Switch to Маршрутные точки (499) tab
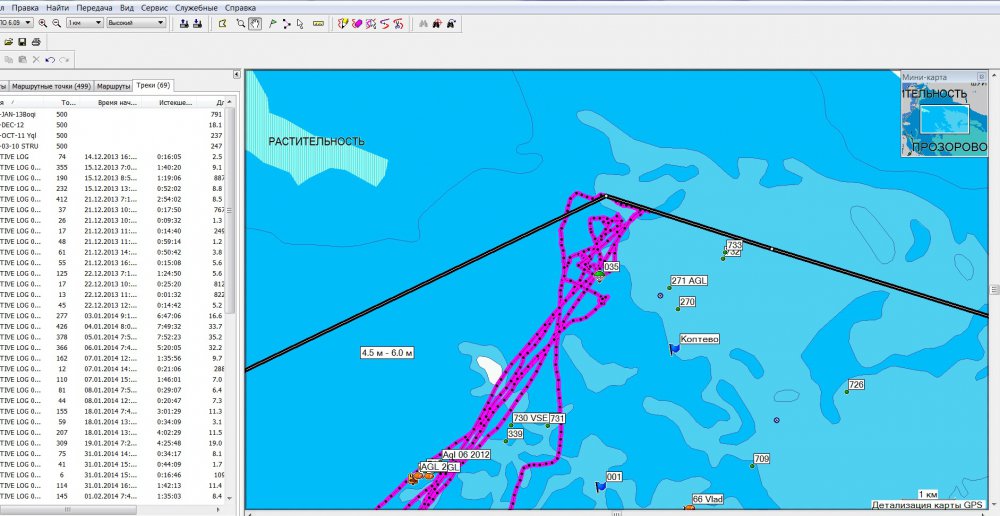 51,86
